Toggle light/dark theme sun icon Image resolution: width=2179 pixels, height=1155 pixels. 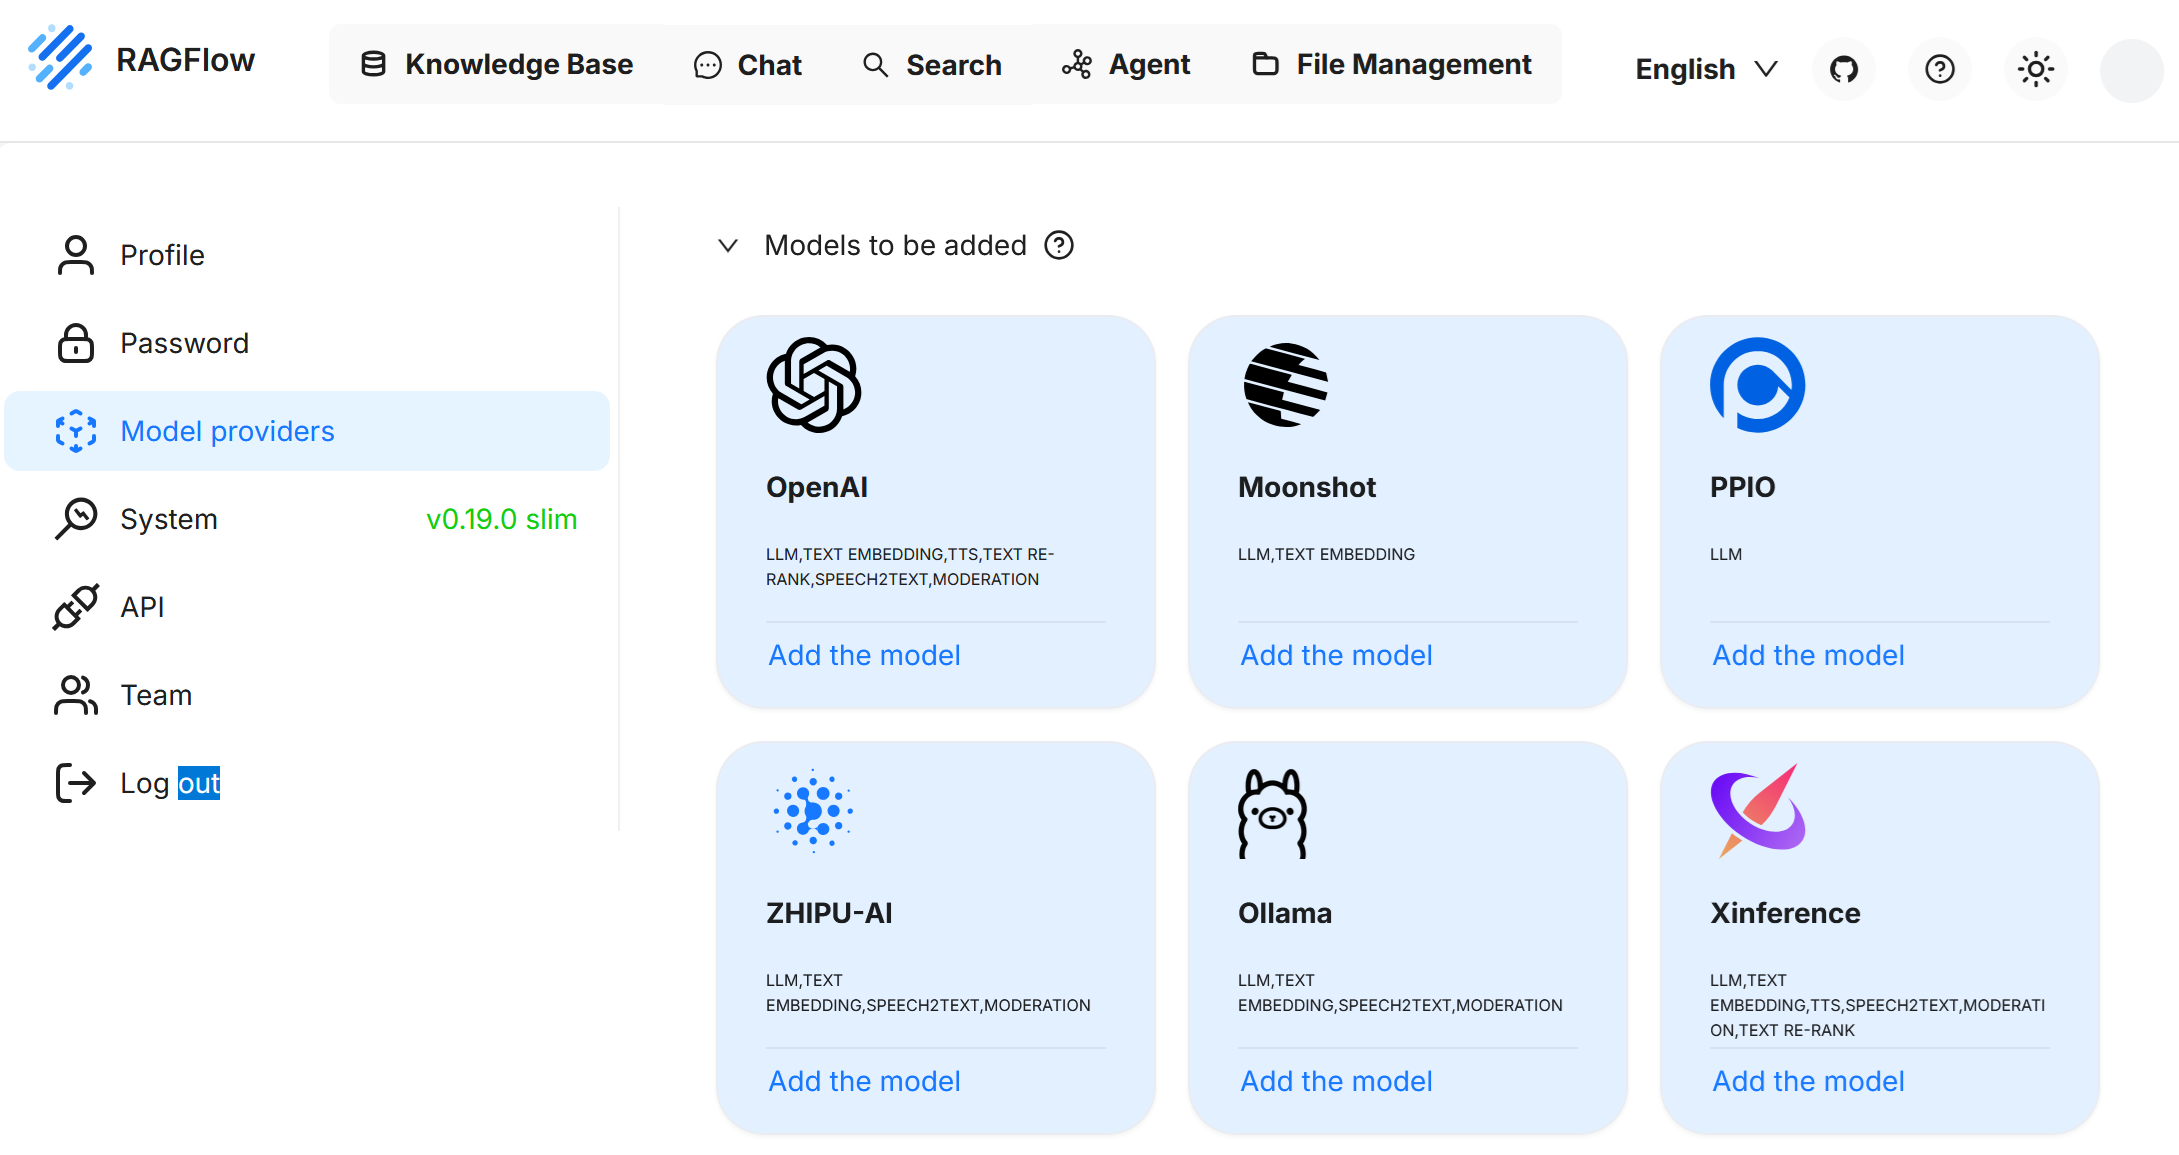click(x=2035, y=69)
